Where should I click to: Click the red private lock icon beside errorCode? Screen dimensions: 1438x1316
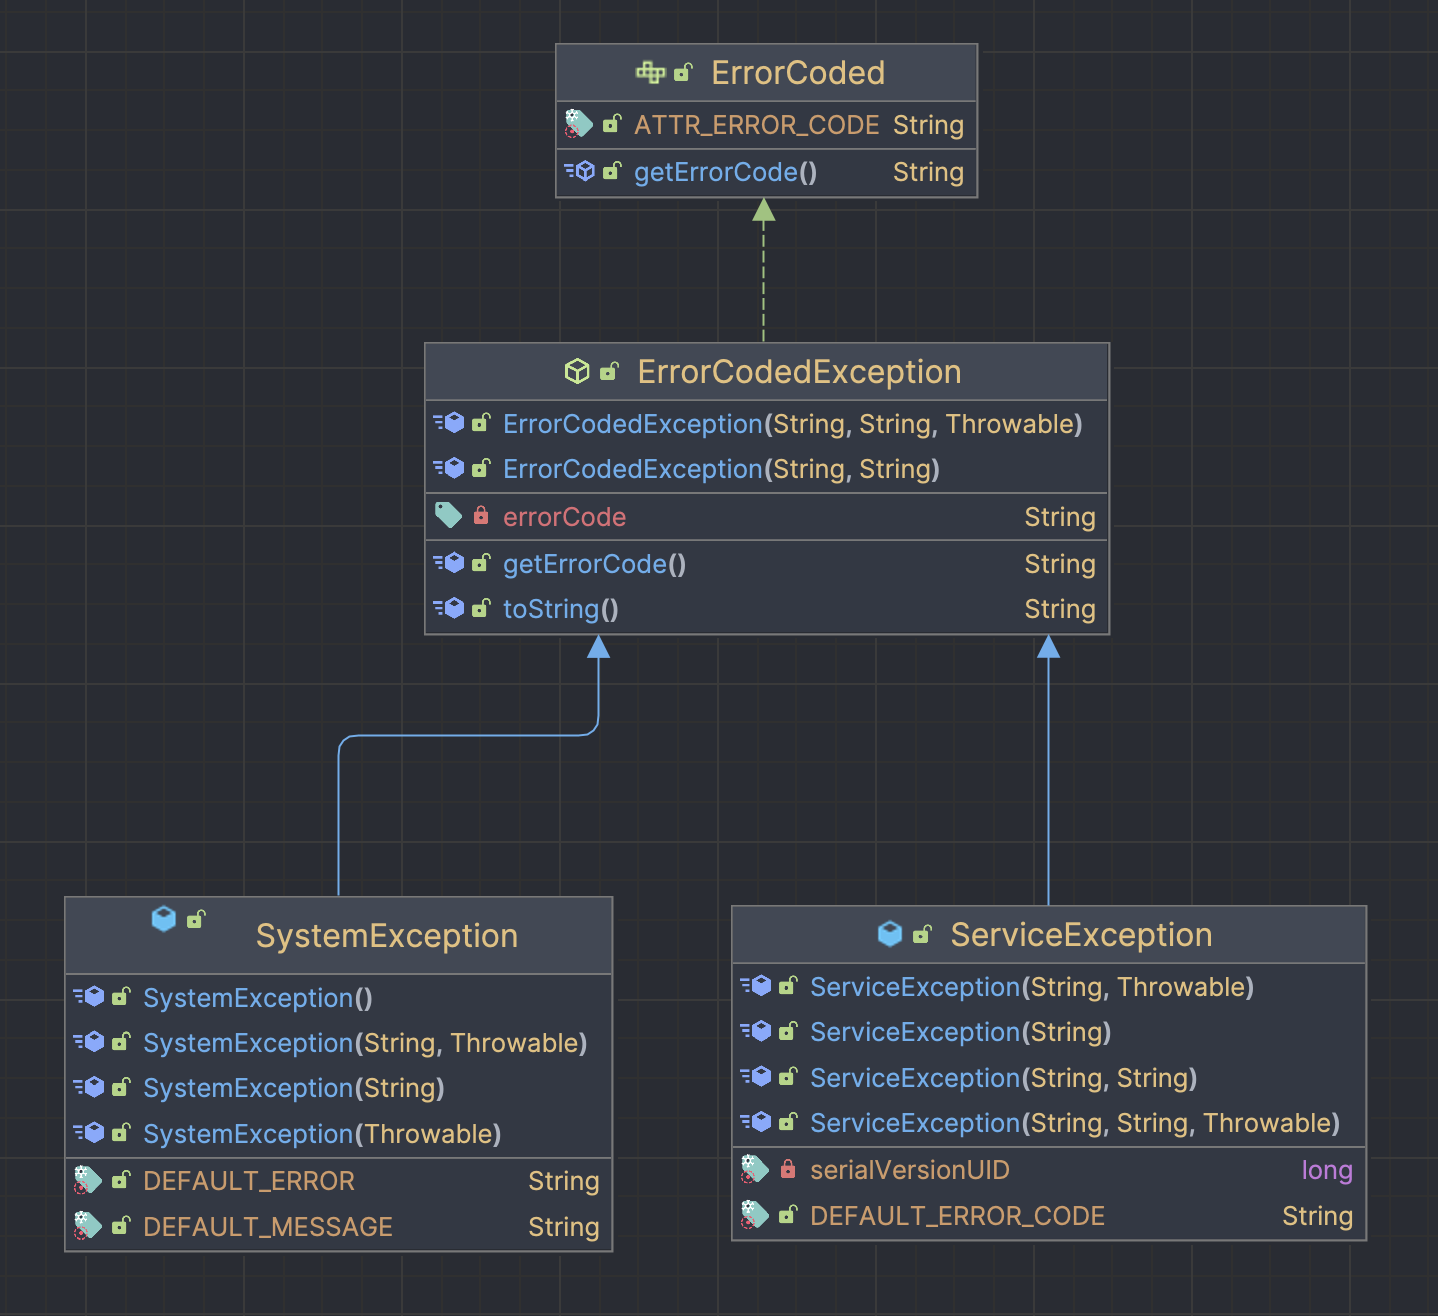(481, 516)
